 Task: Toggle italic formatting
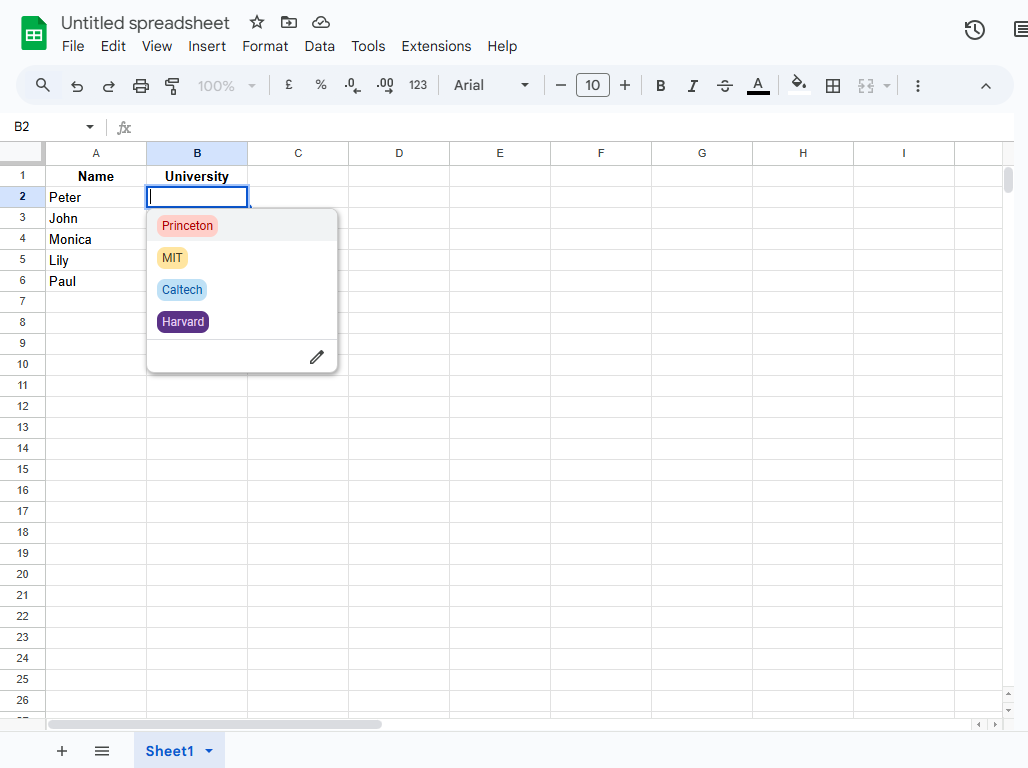coord(692,85)
